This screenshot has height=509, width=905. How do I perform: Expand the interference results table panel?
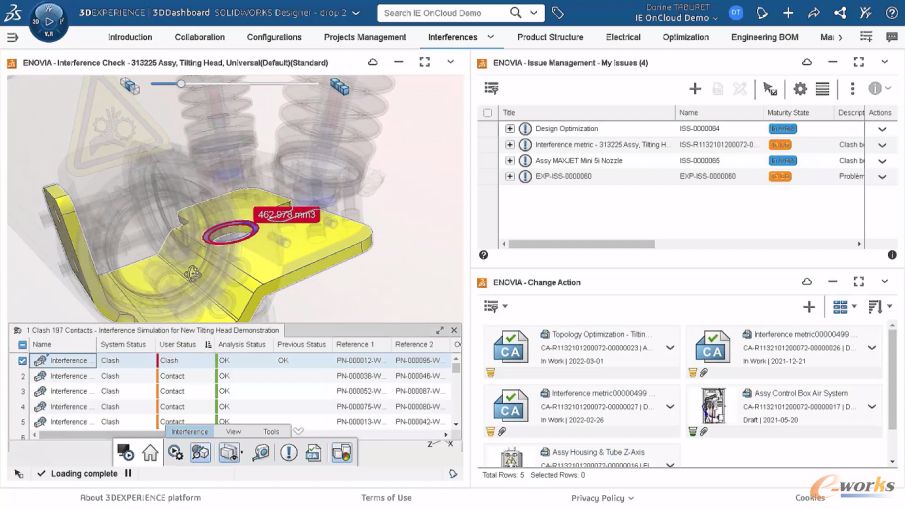tap(440, 330)
